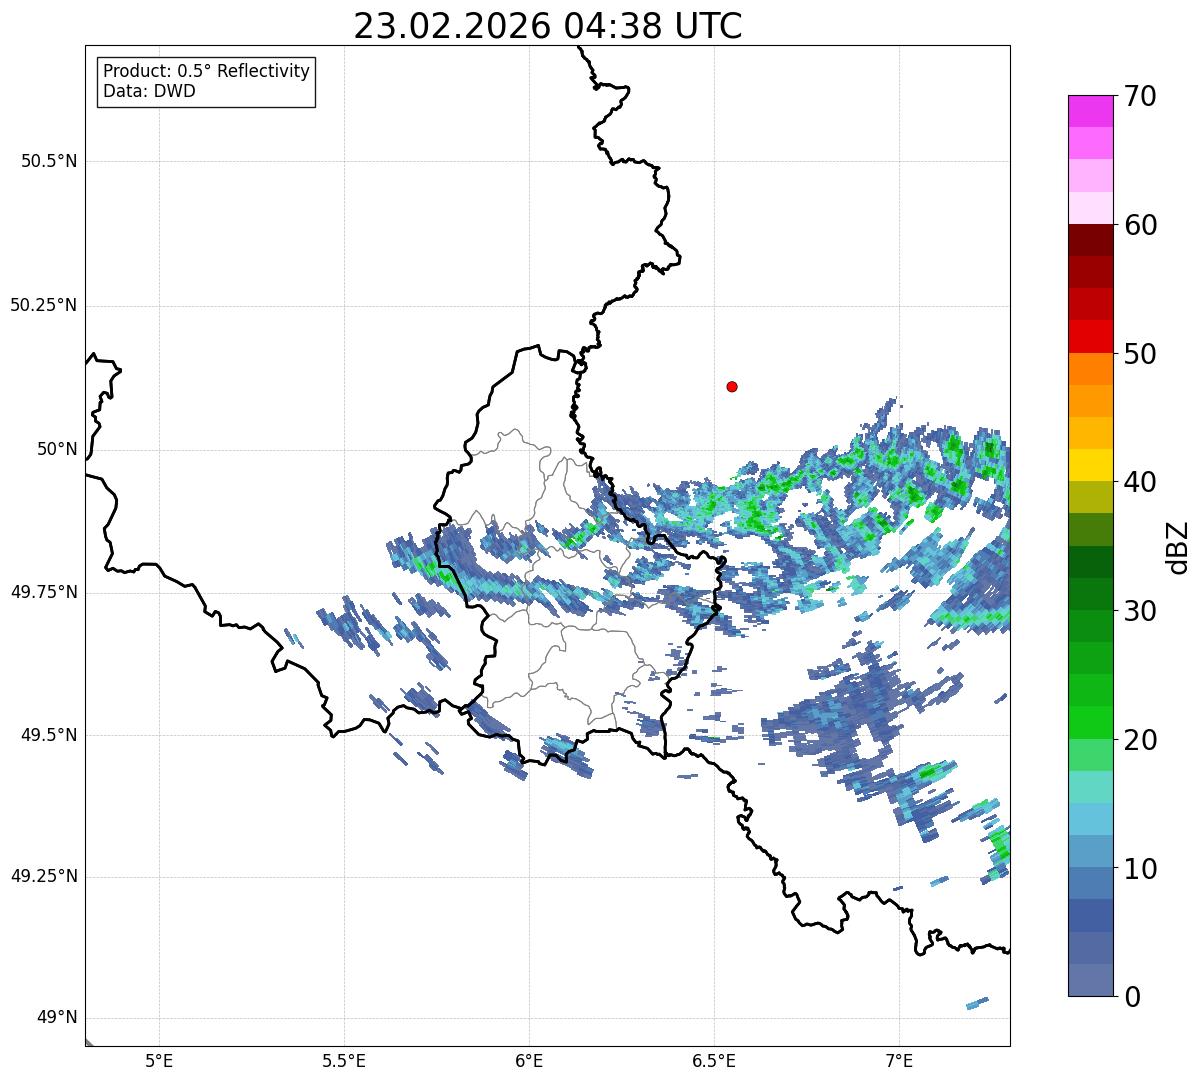Click the 5.5°E longitude label
This screenshot has height=1081, width=1202.
[x=344, y=1061]
